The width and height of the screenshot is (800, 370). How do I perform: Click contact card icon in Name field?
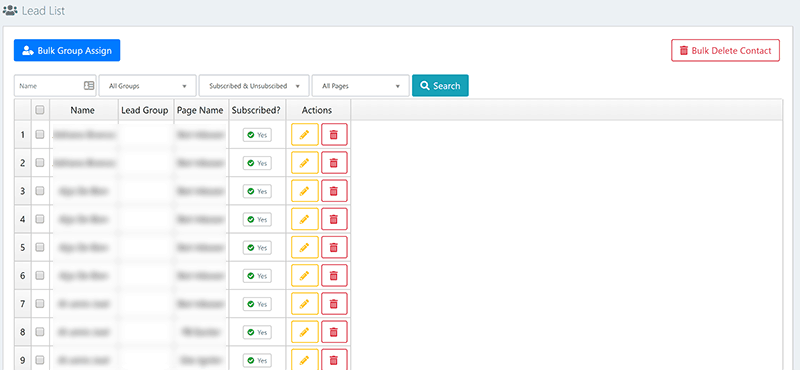[x=89, y=86]
